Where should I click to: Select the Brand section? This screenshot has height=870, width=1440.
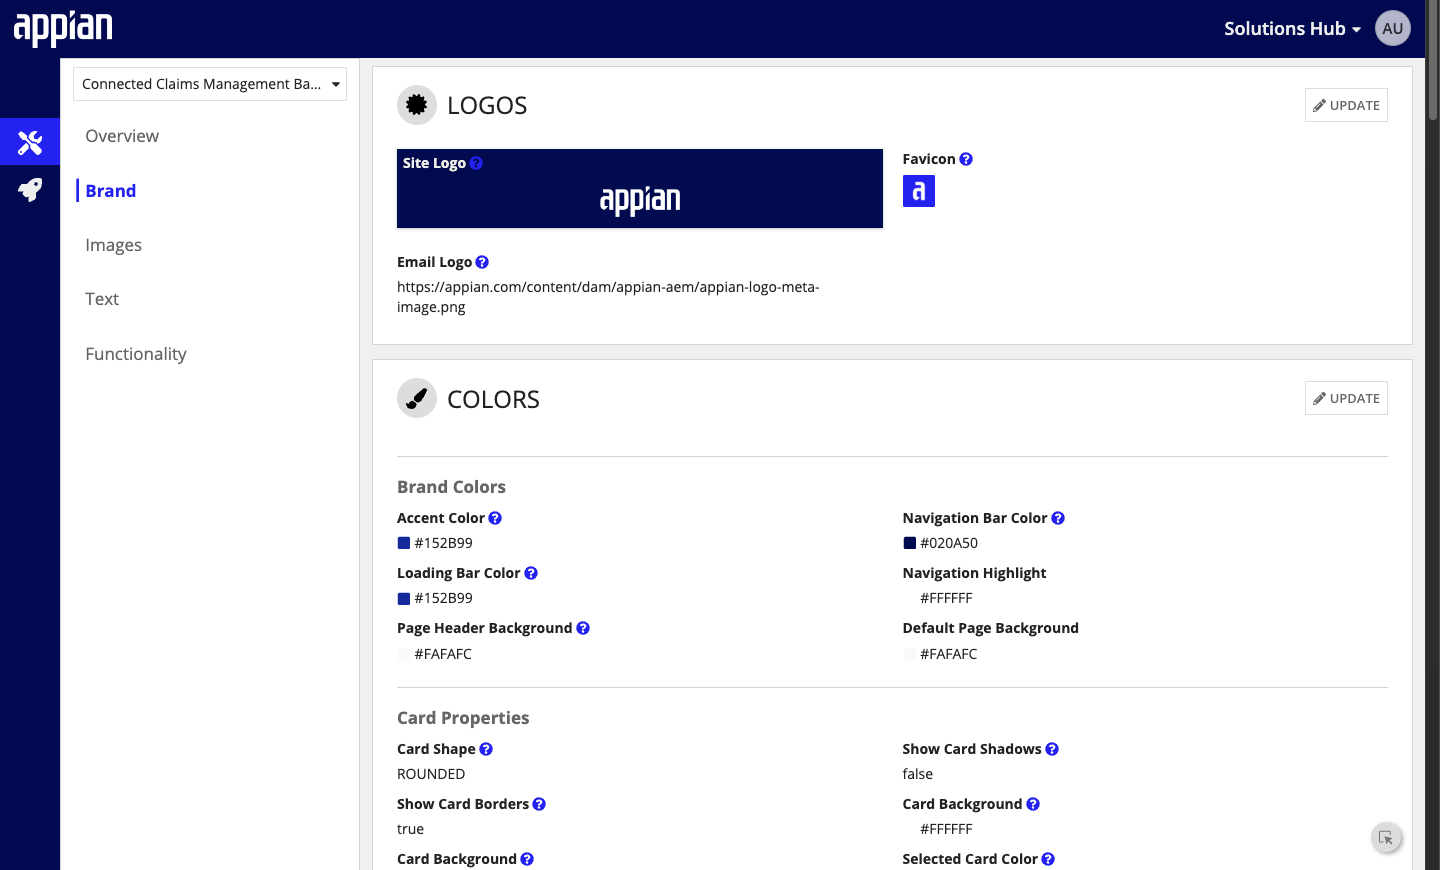(111, 191)
